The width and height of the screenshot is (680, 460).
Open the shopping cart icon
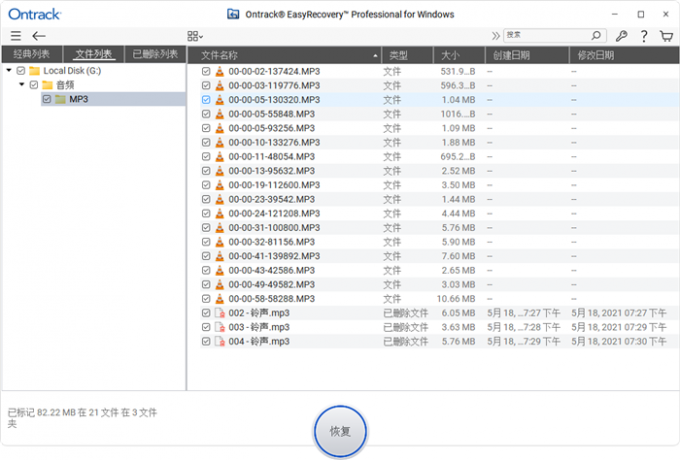tap(666, 36)
